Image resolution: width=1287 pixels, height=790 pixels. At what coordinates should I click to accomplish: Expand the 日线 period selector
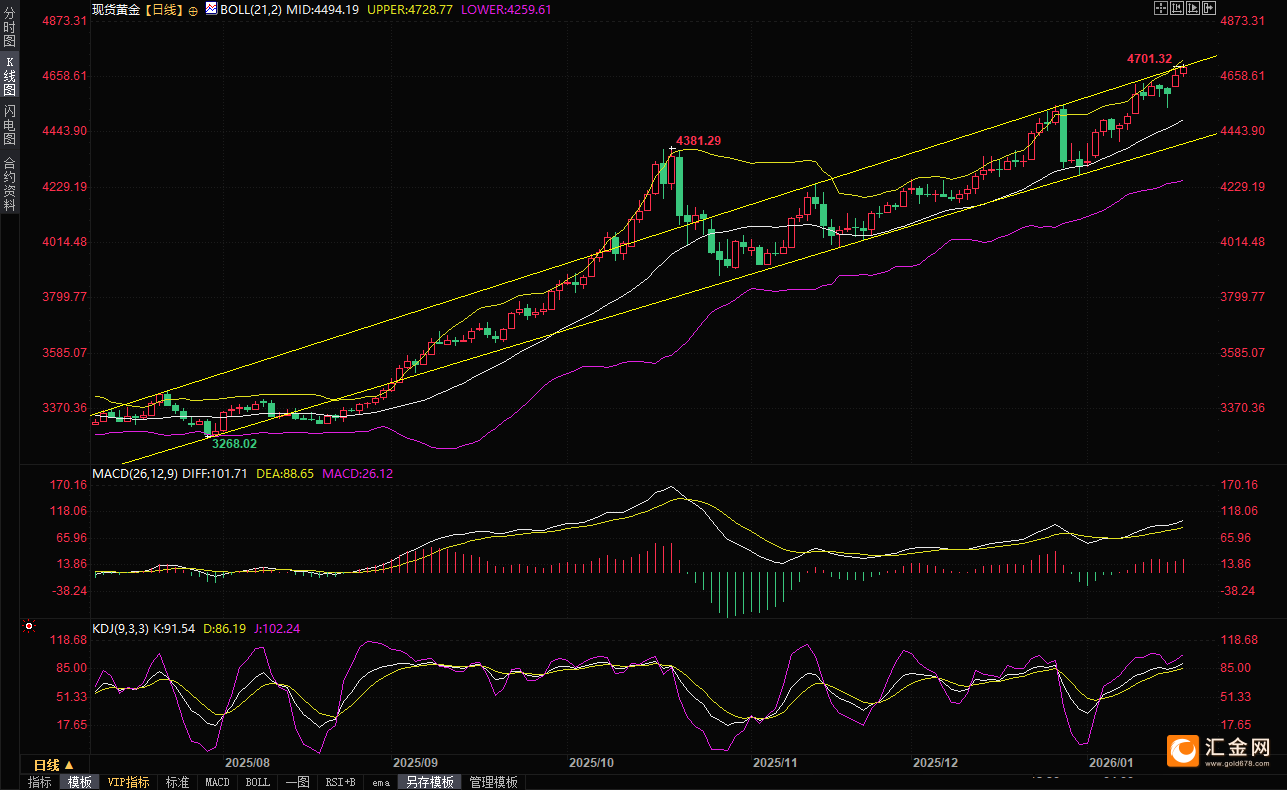48,765
